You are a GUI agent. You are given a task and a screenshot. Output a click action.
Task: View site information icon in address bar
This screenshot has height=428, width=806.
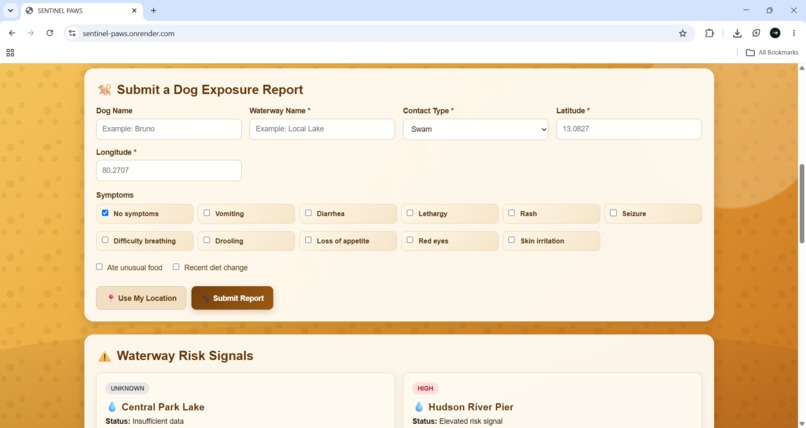point(72,33)
